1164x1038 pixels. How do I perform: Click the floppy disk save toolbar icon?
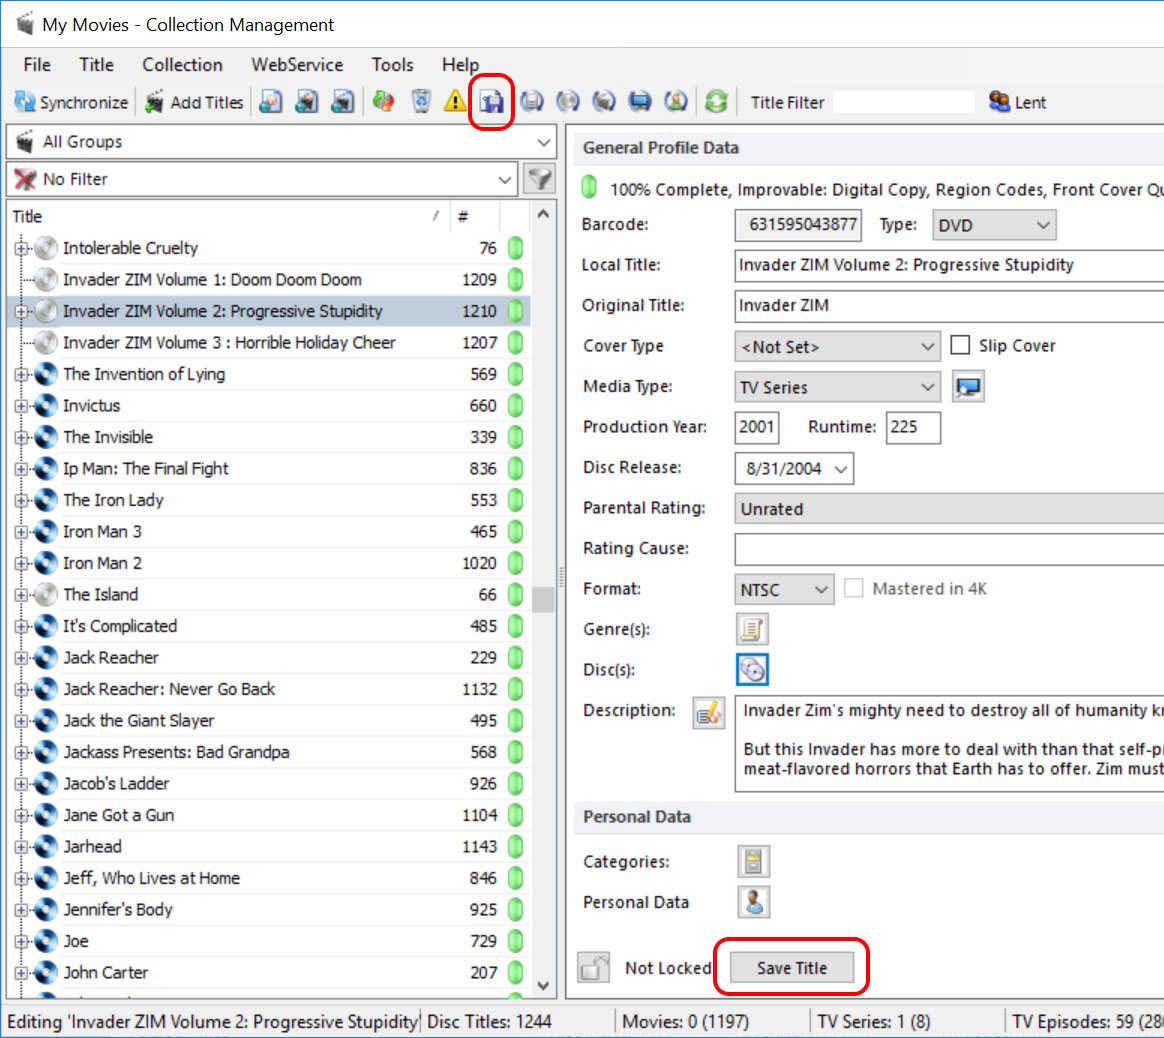pos(491,102)
